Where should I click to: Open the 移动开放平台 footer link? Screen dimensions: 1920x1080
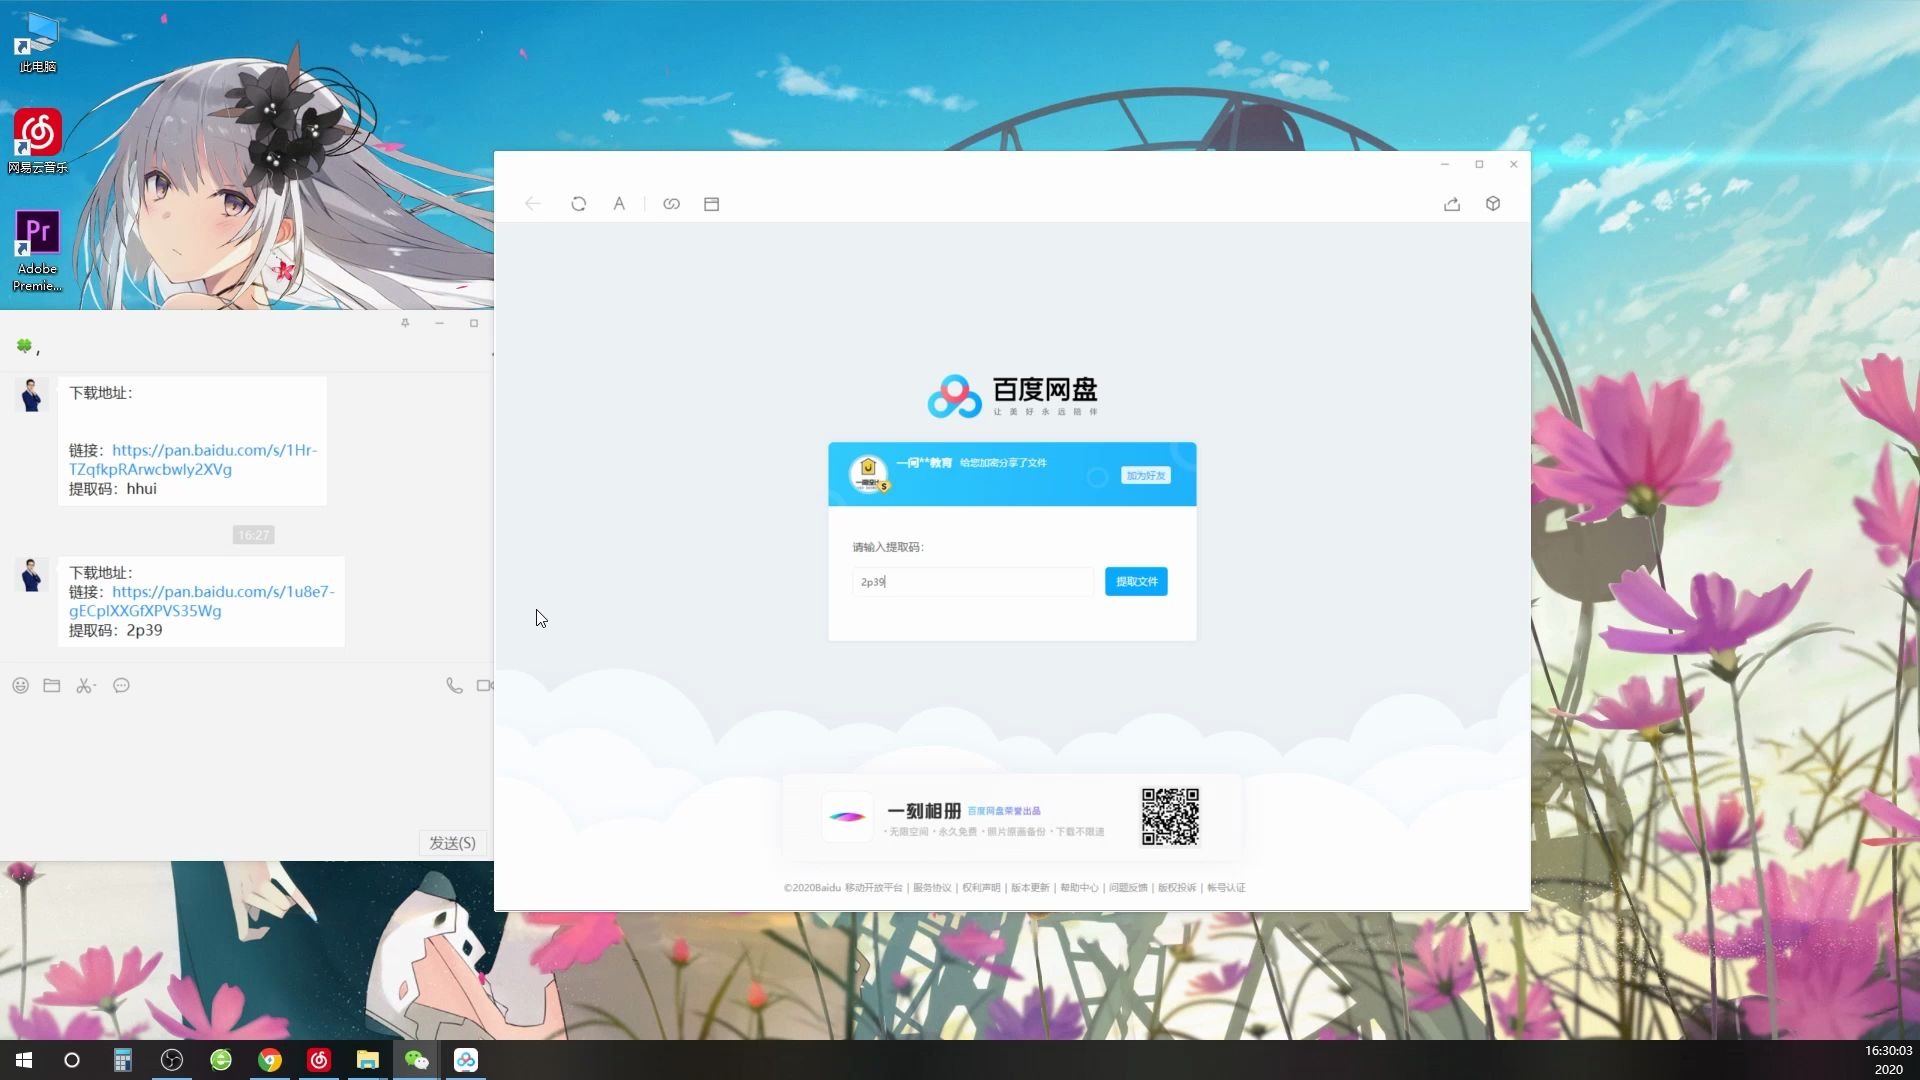[x=873, y=887]
